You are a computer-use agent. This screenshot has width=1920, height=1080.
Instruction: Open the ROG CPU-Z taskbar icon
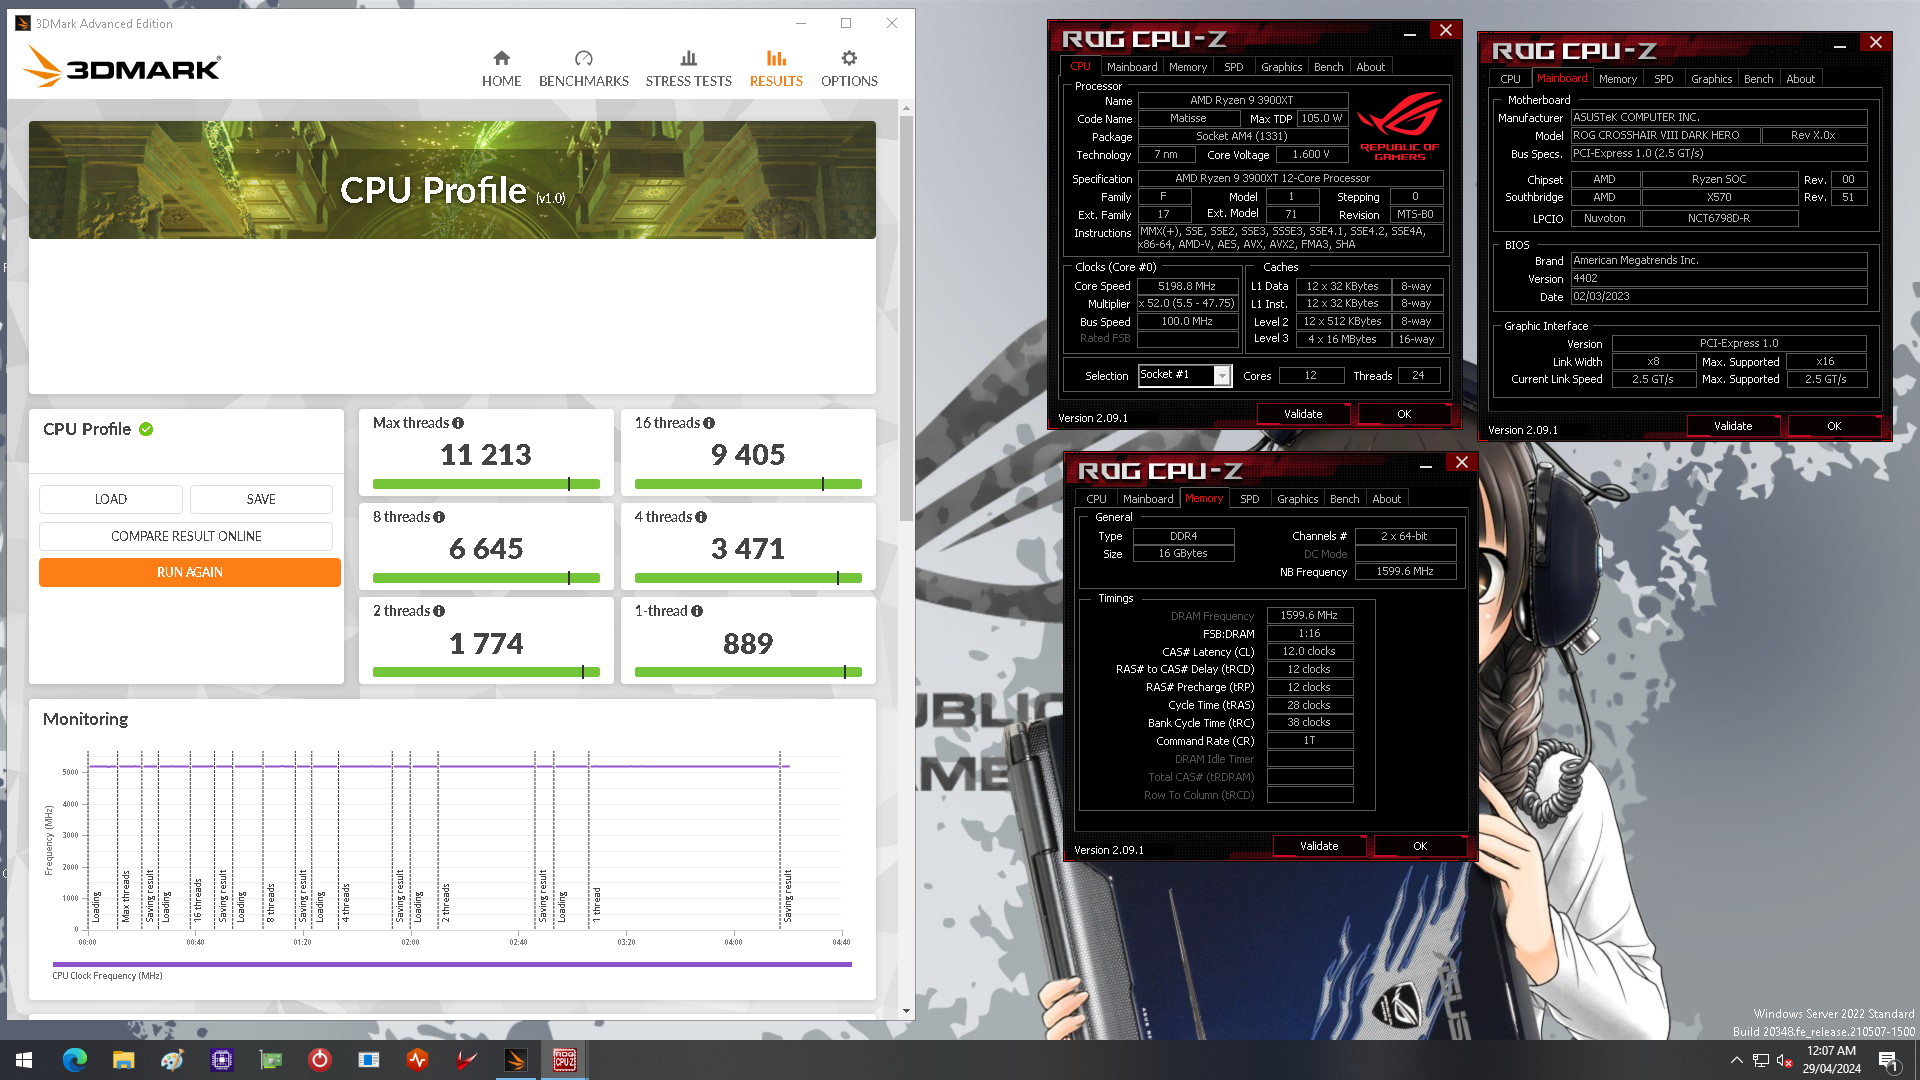[565, 1060]
